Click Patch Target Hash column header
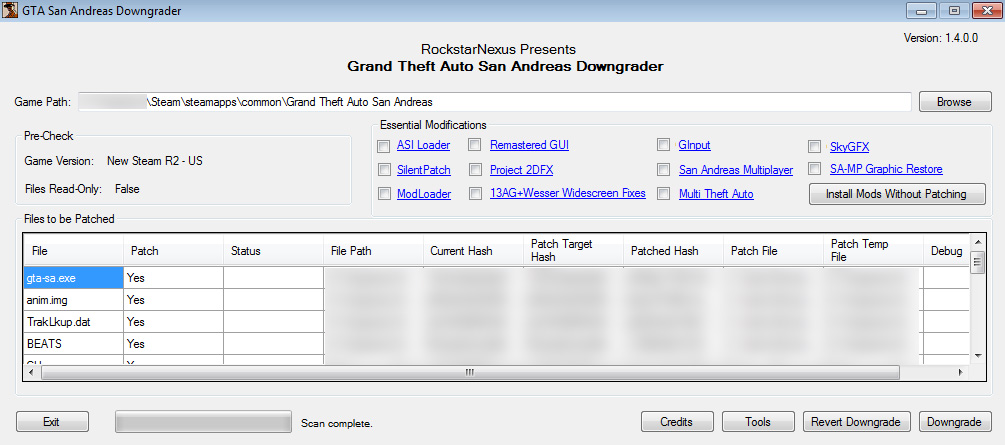This screenshot has height=445, width=1005. [573, 251]
